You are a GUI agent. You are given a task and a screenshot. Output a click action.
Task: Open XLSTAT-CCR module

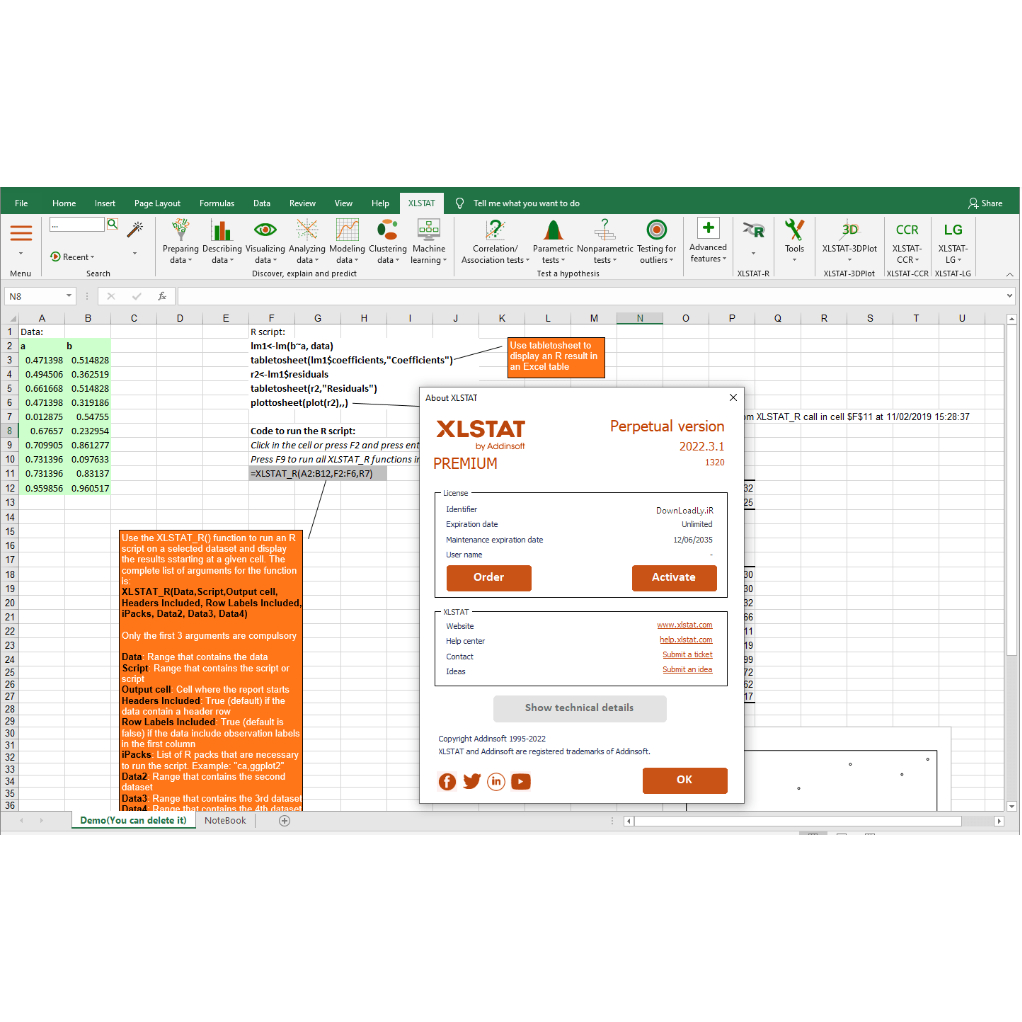tap(907, 242)
